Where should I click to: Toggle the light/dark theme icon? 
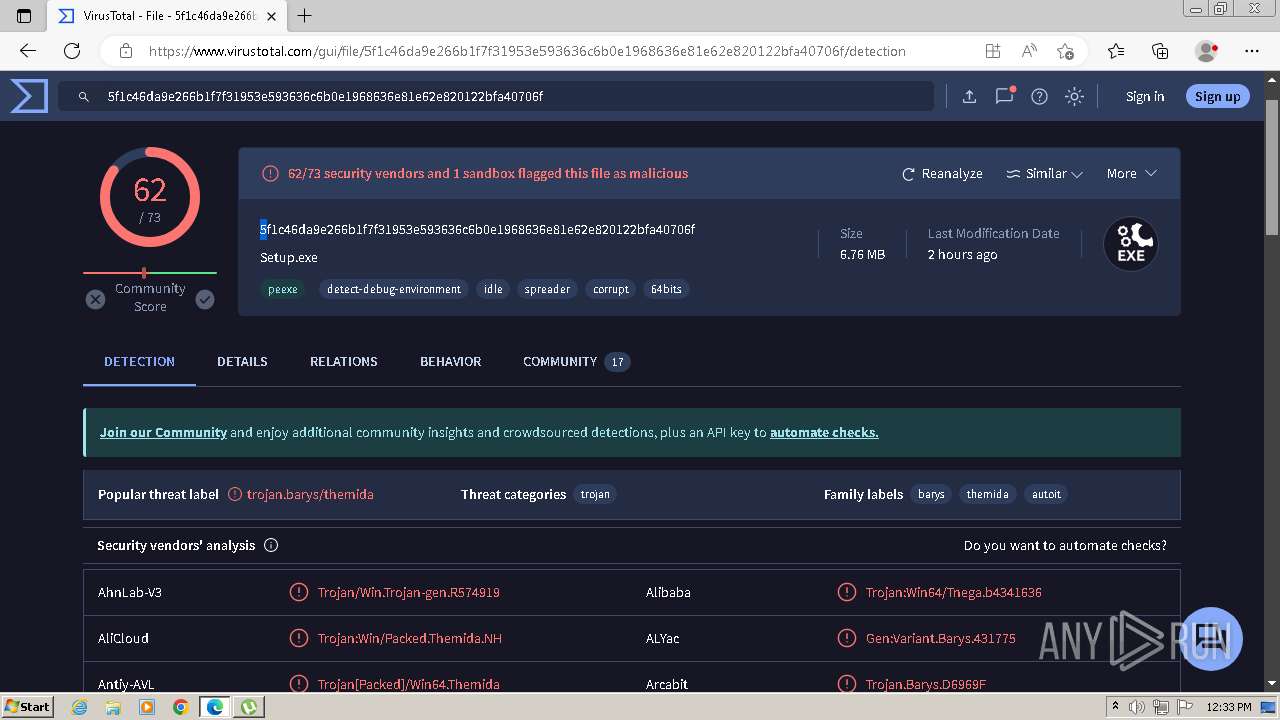click(x=1074, y=96)
